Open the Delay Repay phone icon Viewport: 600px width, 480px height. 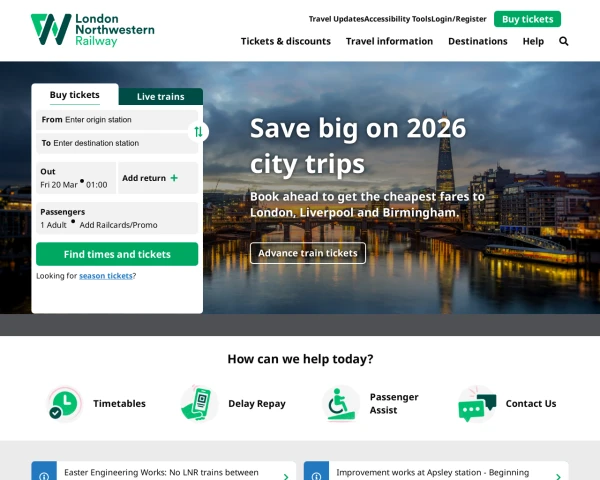click(198, 403)
